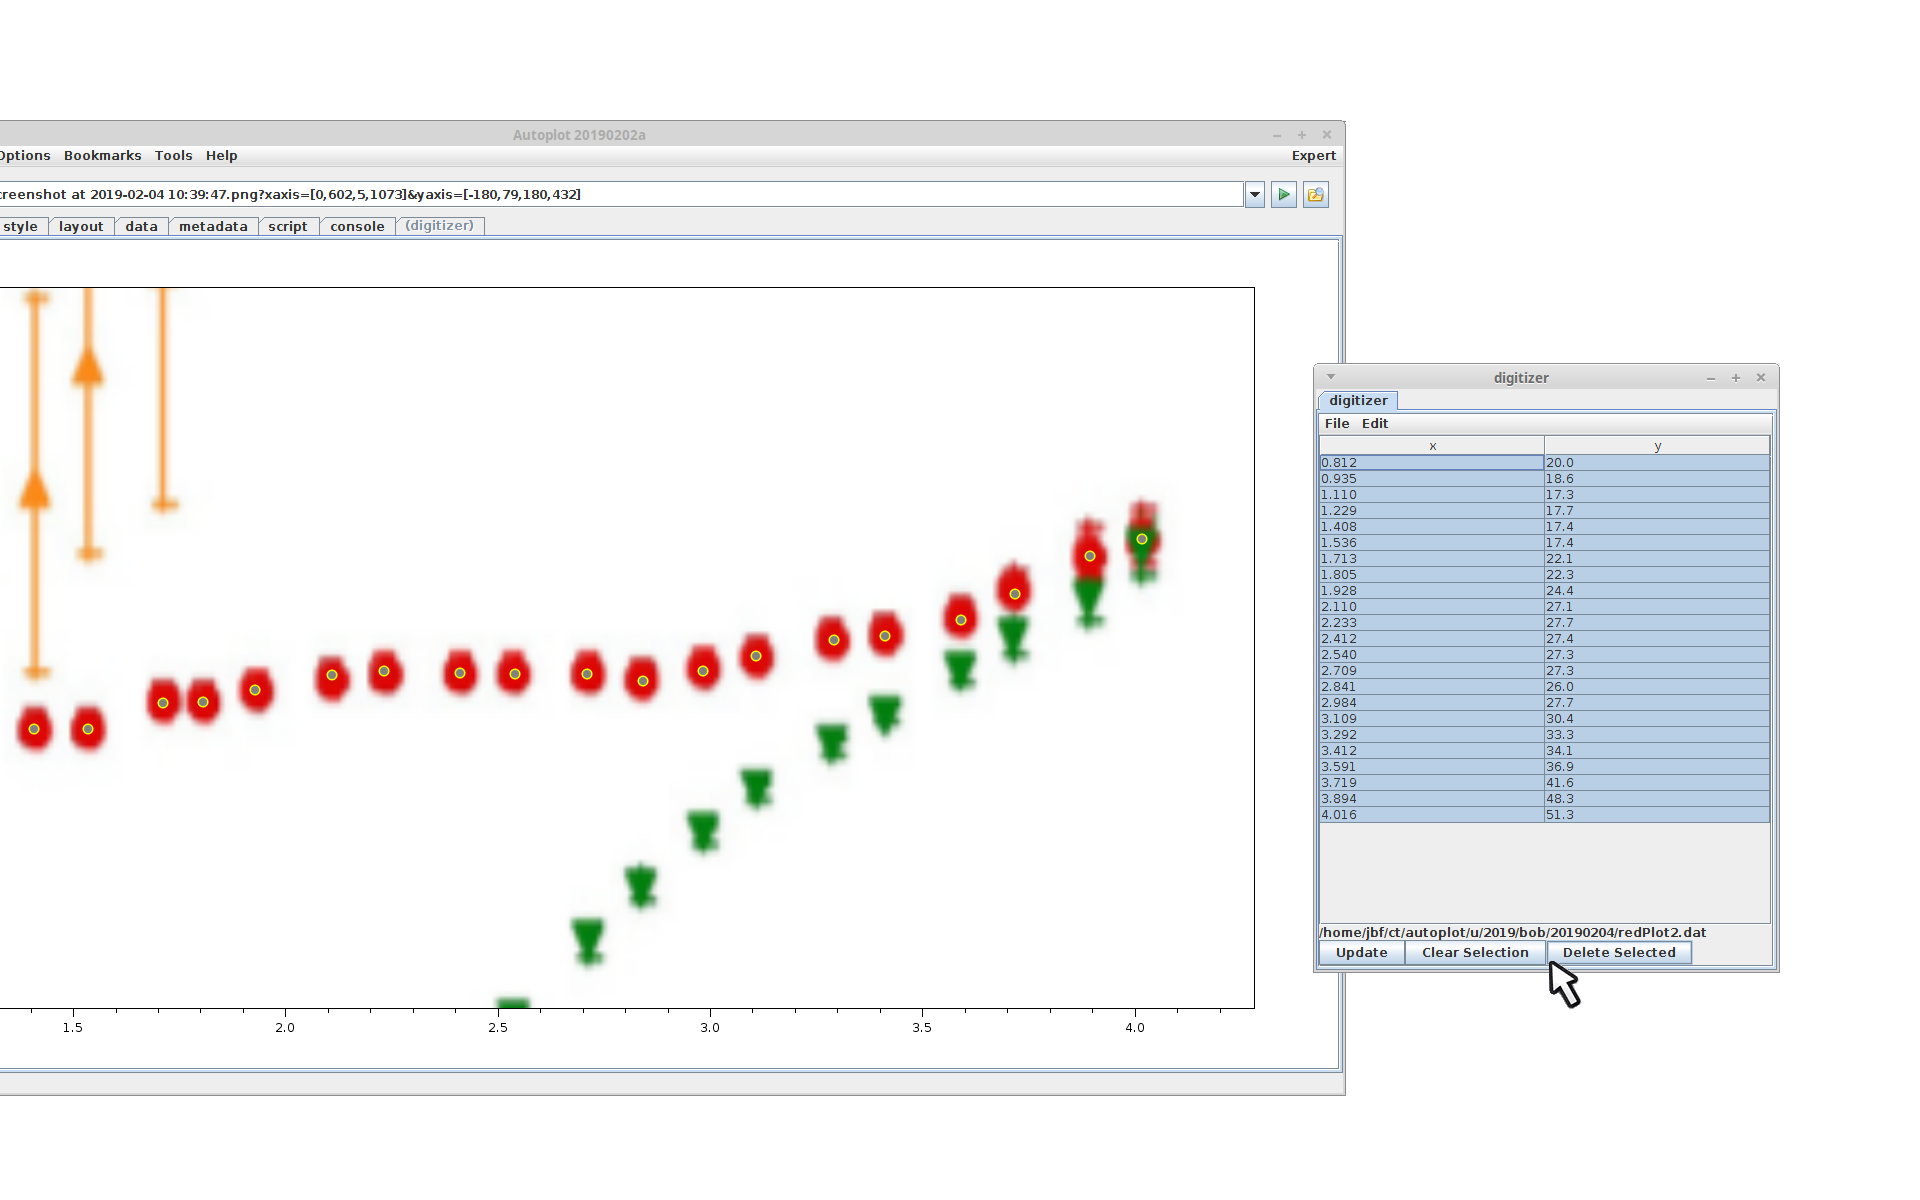
Task: Switch to the metadata tab
Action: tap(213, 226)
